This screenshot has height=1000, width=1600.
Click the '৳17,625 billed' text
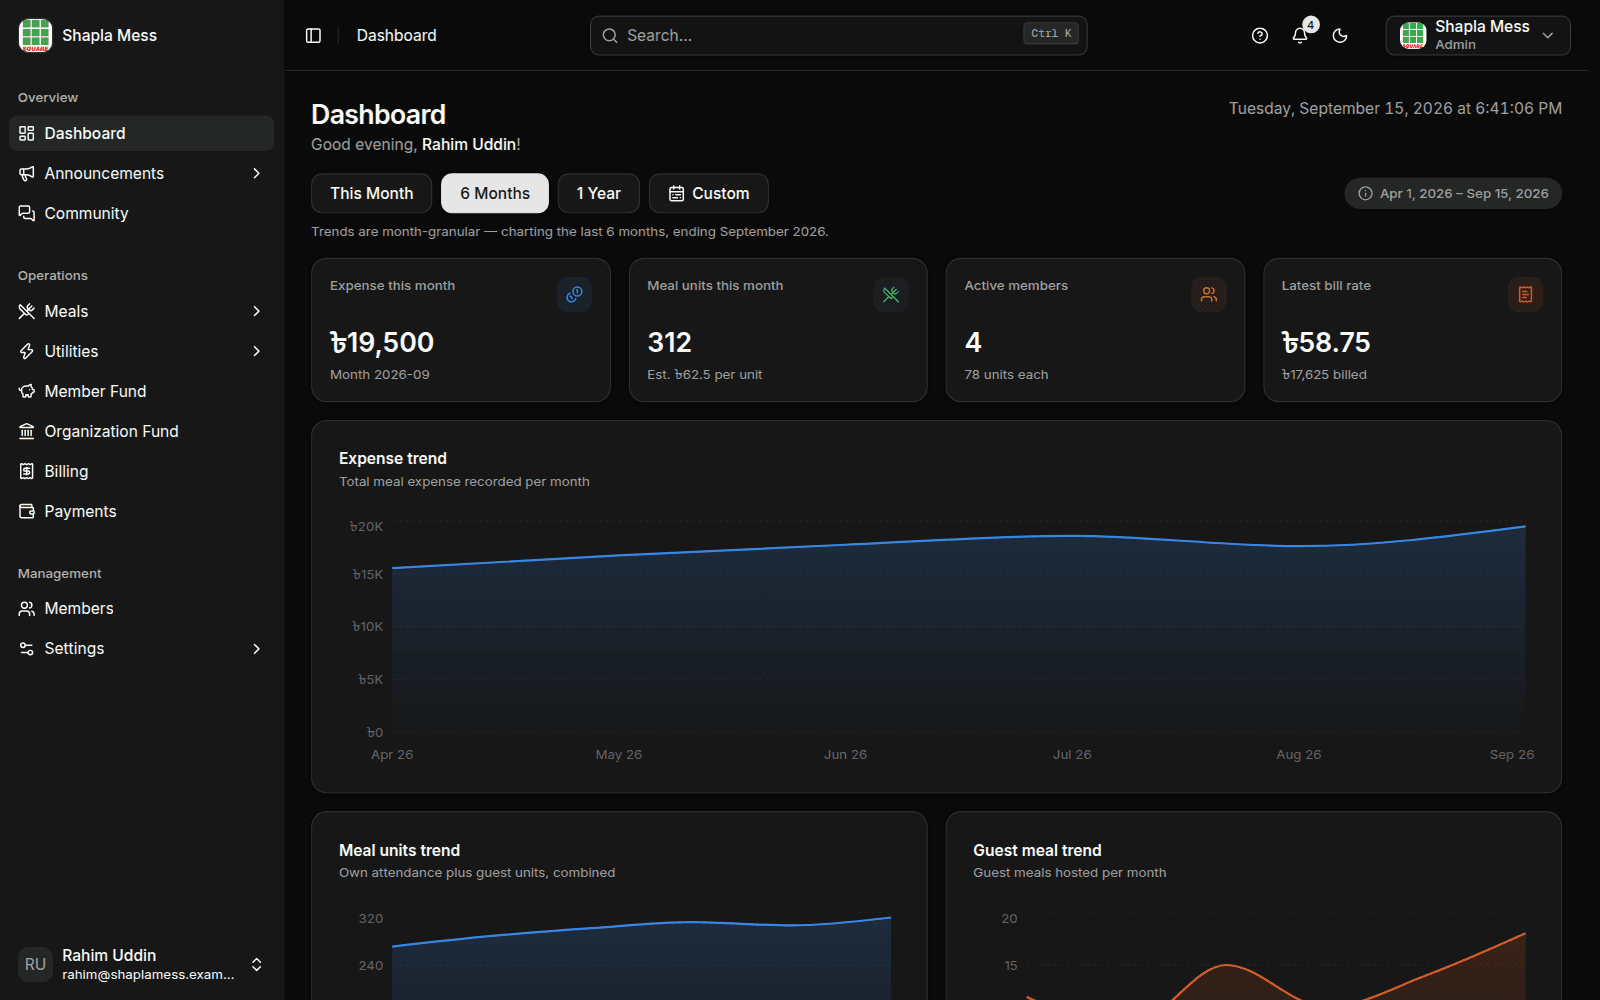[x=1324, y=375]
